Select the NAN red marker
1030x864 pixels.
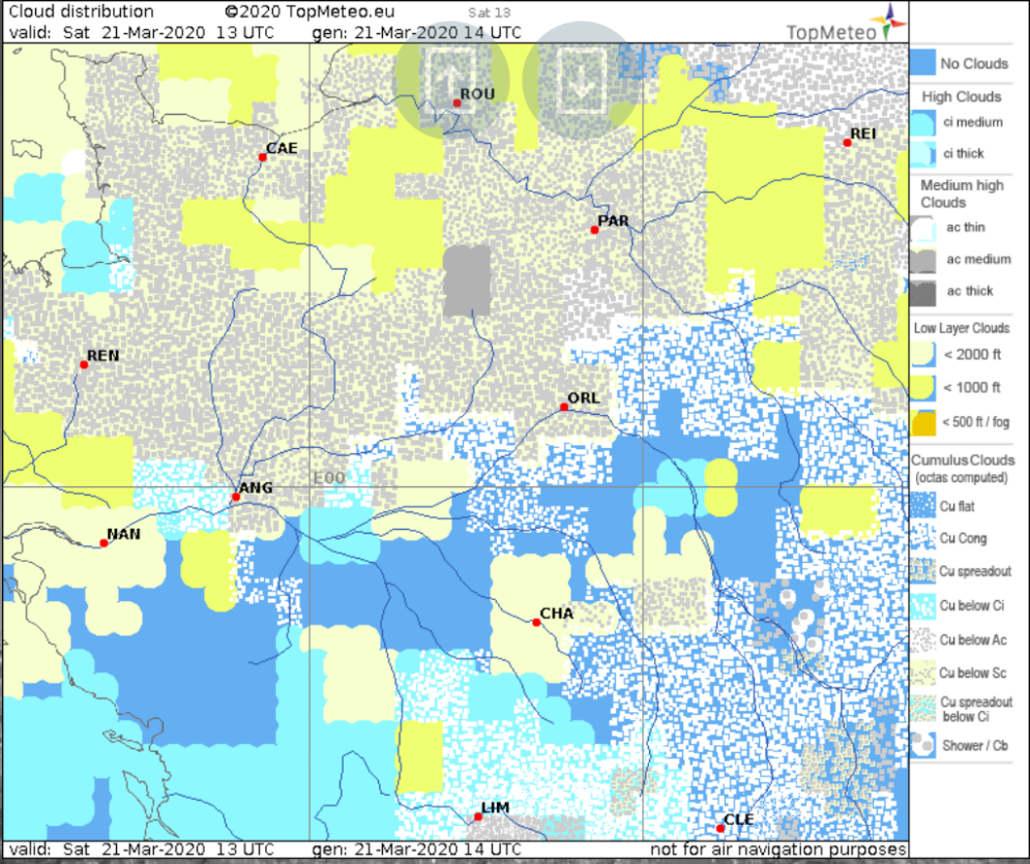[104, 543]
